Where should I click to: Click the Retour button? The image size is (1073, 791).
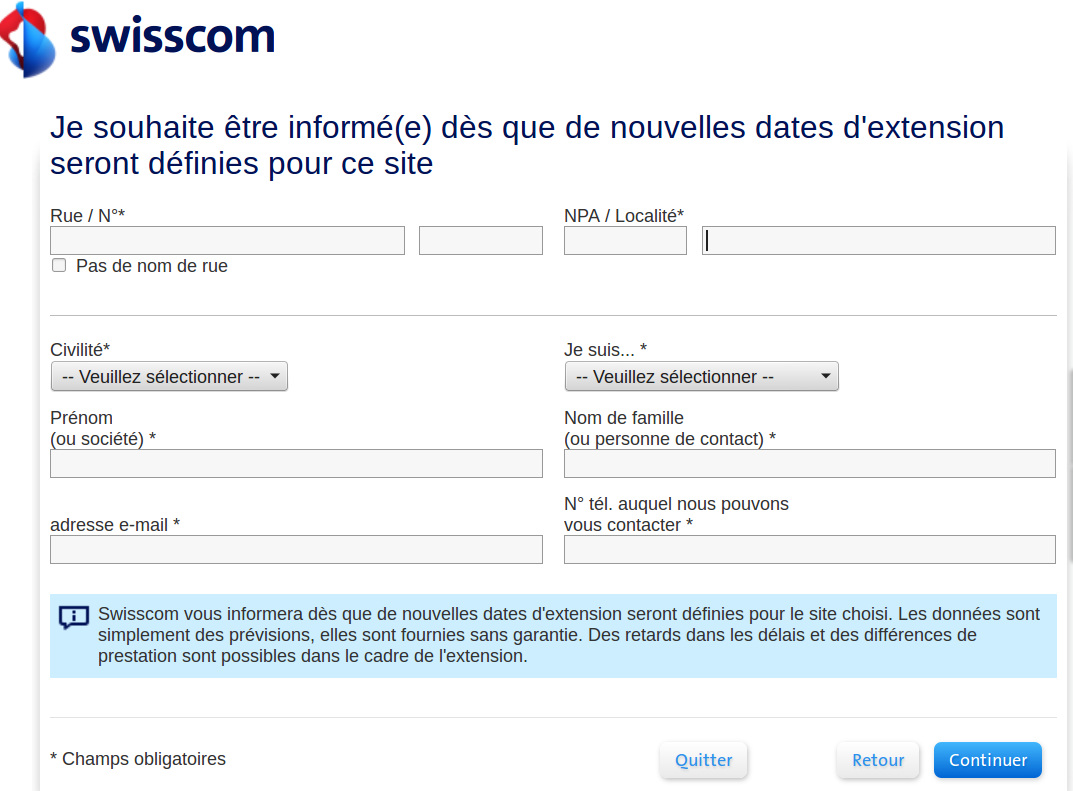point(877,760)
